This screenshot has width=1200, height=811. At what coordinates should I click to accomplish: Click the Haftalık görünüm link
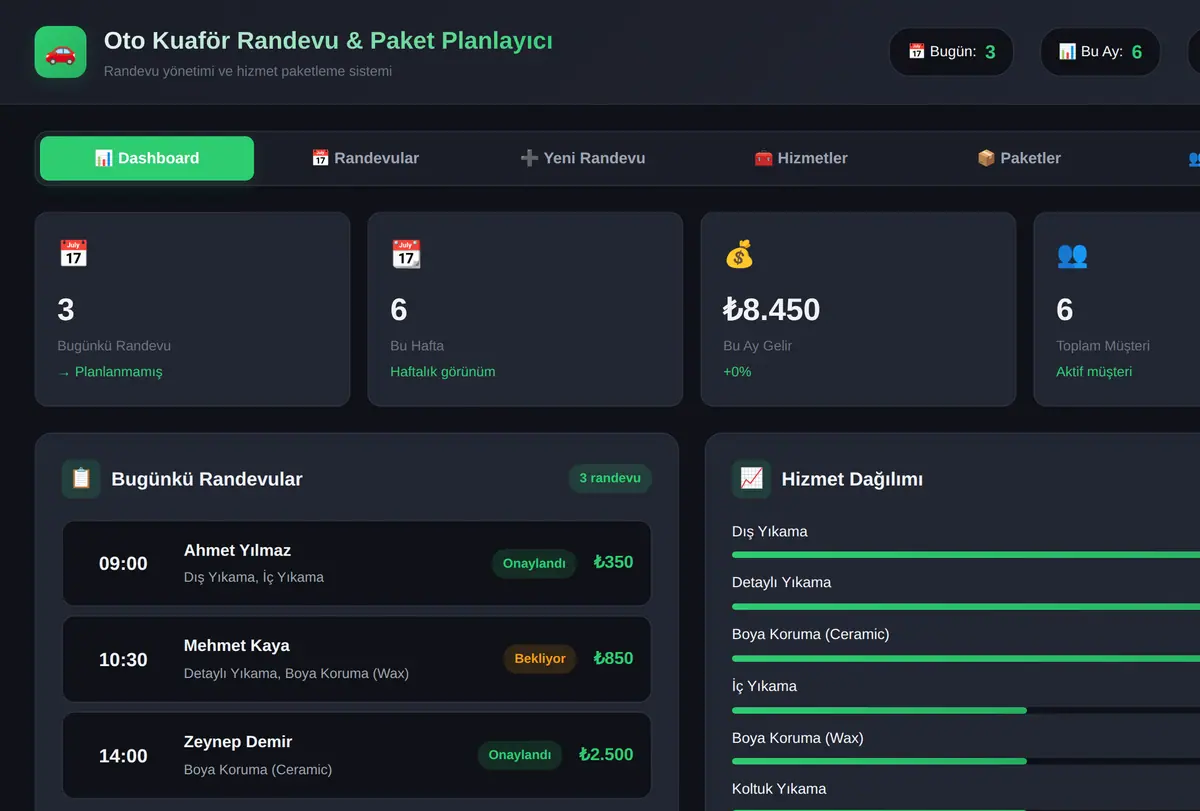pos(442,372)
